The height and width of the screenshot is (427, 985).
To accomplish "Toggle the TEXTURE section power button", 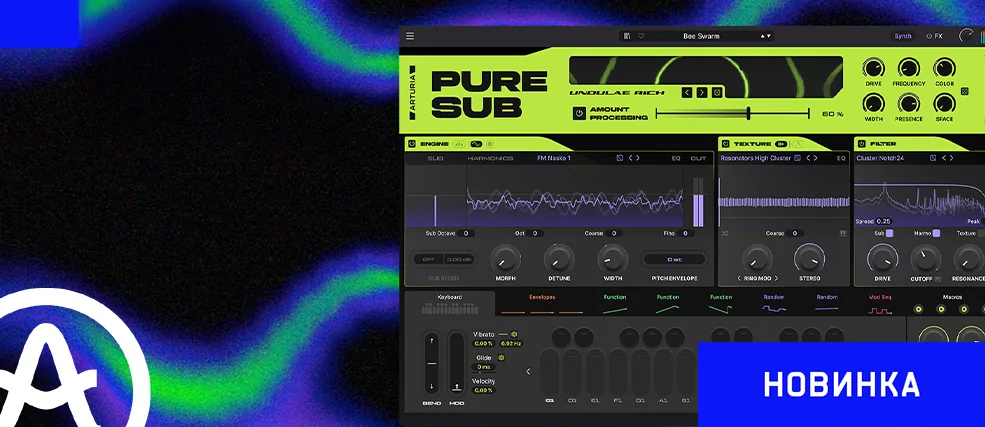I will (726, 144).
